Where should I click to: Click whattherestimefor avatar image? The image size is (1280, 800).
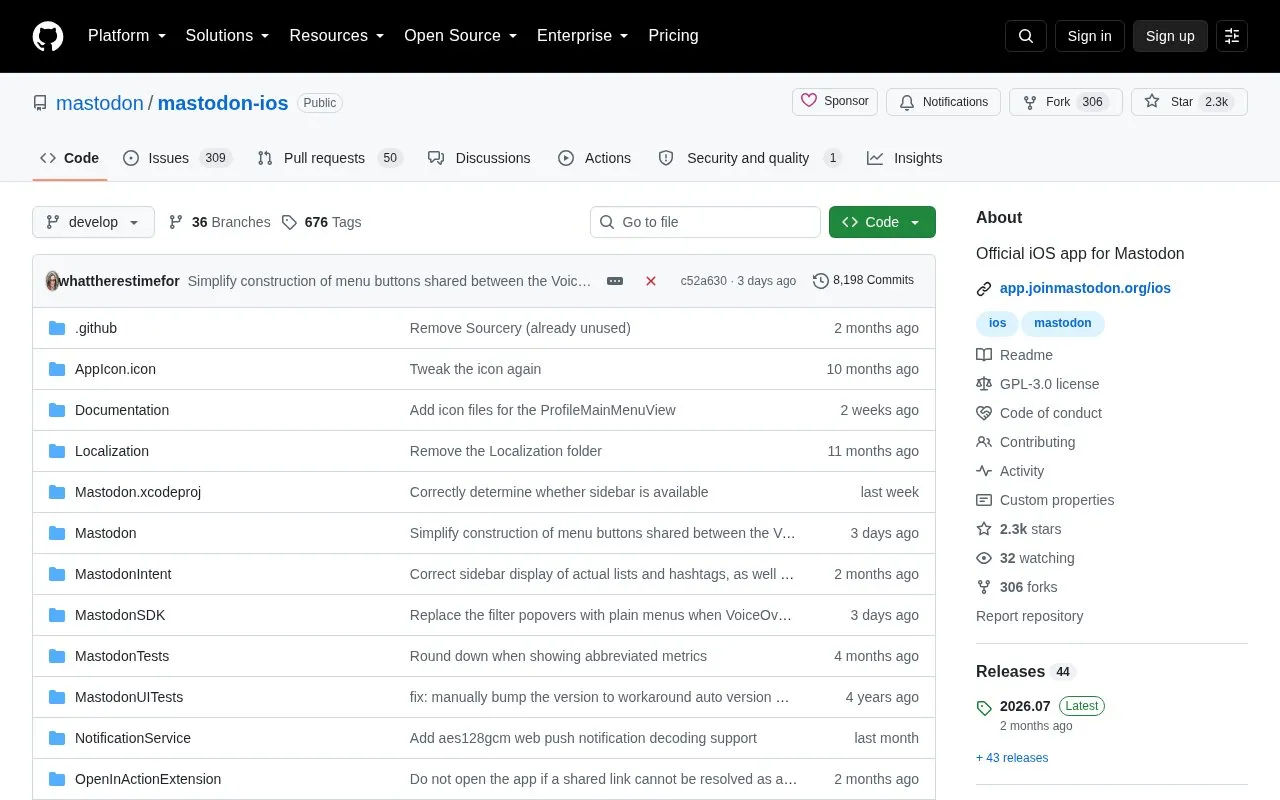tap(52, 281)
